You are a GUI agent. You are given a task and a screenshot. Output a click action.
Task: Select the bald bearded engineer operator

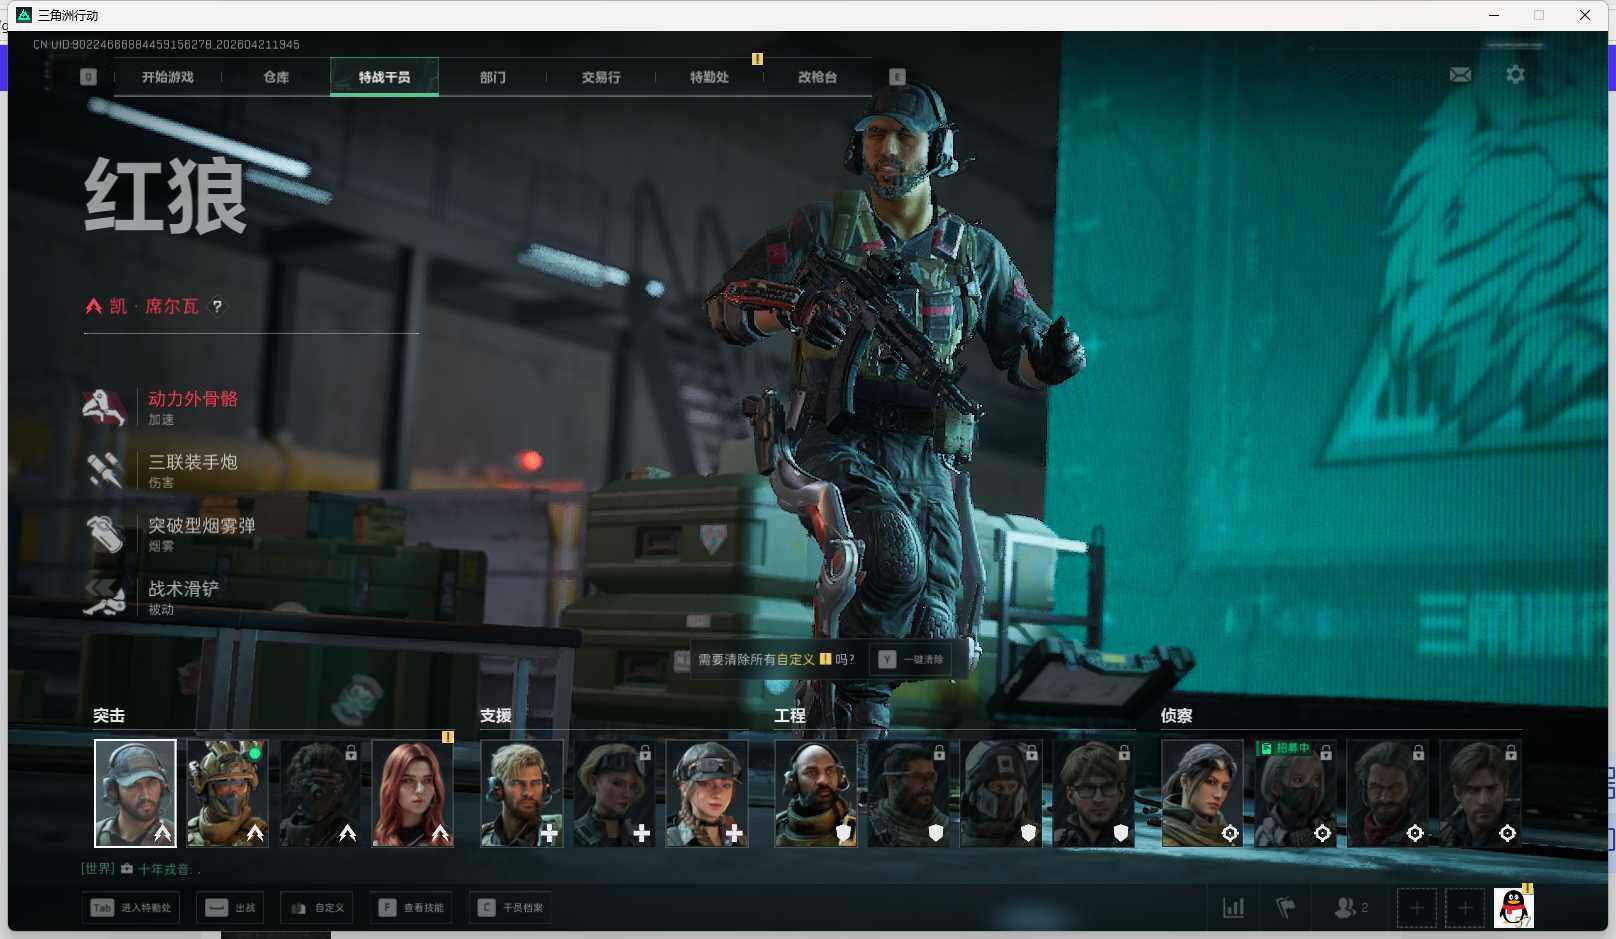[816, 794]
